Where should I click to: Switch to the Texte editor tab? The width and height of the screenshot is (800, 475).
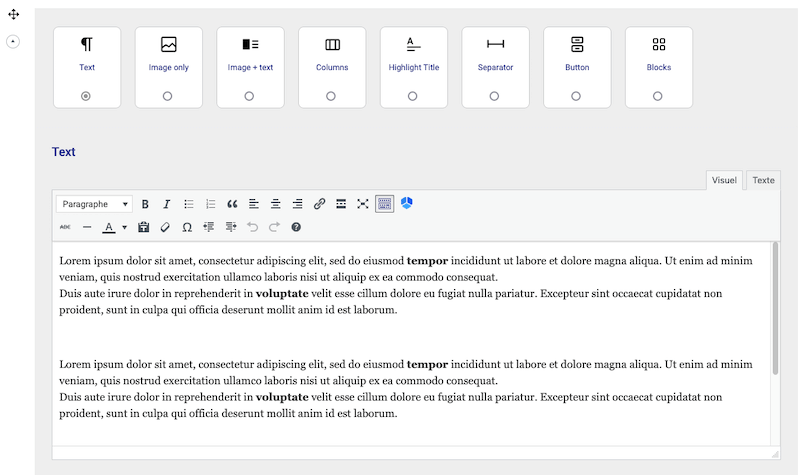click(763, 180)
